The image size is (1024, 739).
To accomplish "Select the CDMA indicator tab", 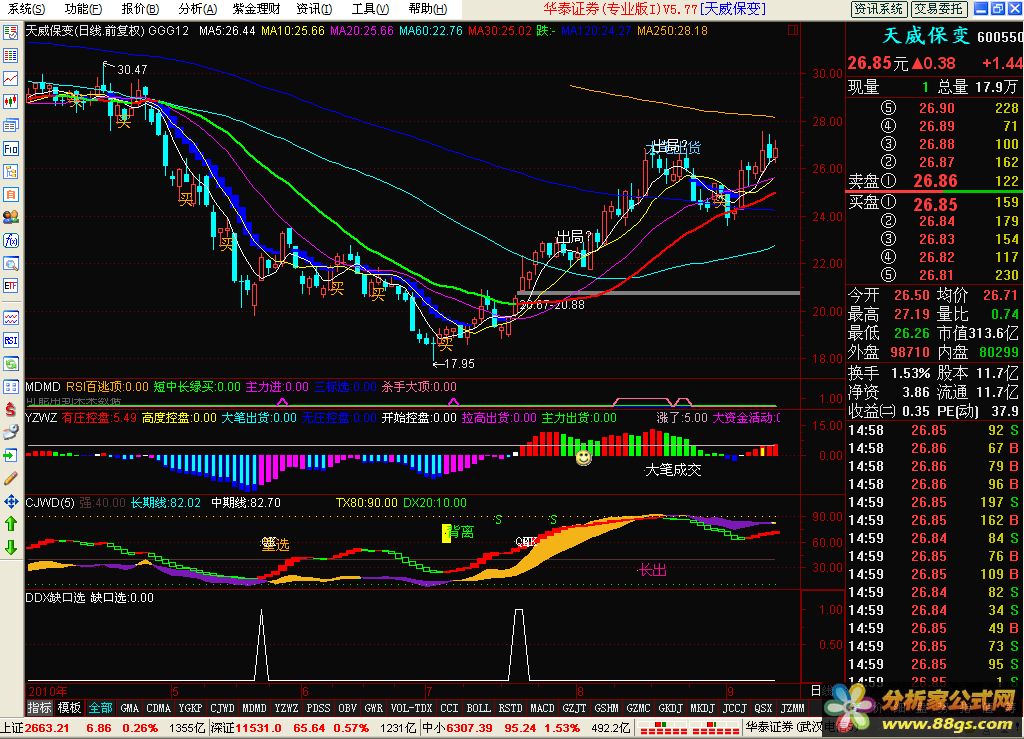I will (x=159, y=708).
